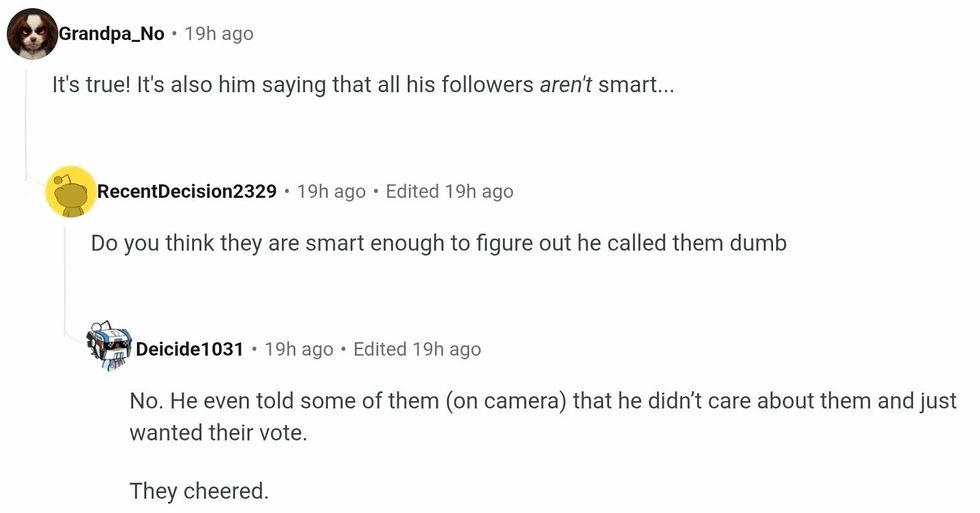Open Grandpa_No's user profile
Screen dimensions: 980x513
(111, 34)
